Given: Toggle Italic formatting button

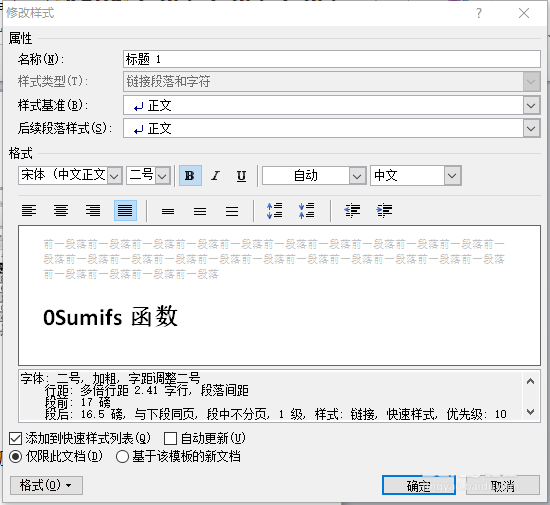Looking at the screenshot, I should [215, 175].
